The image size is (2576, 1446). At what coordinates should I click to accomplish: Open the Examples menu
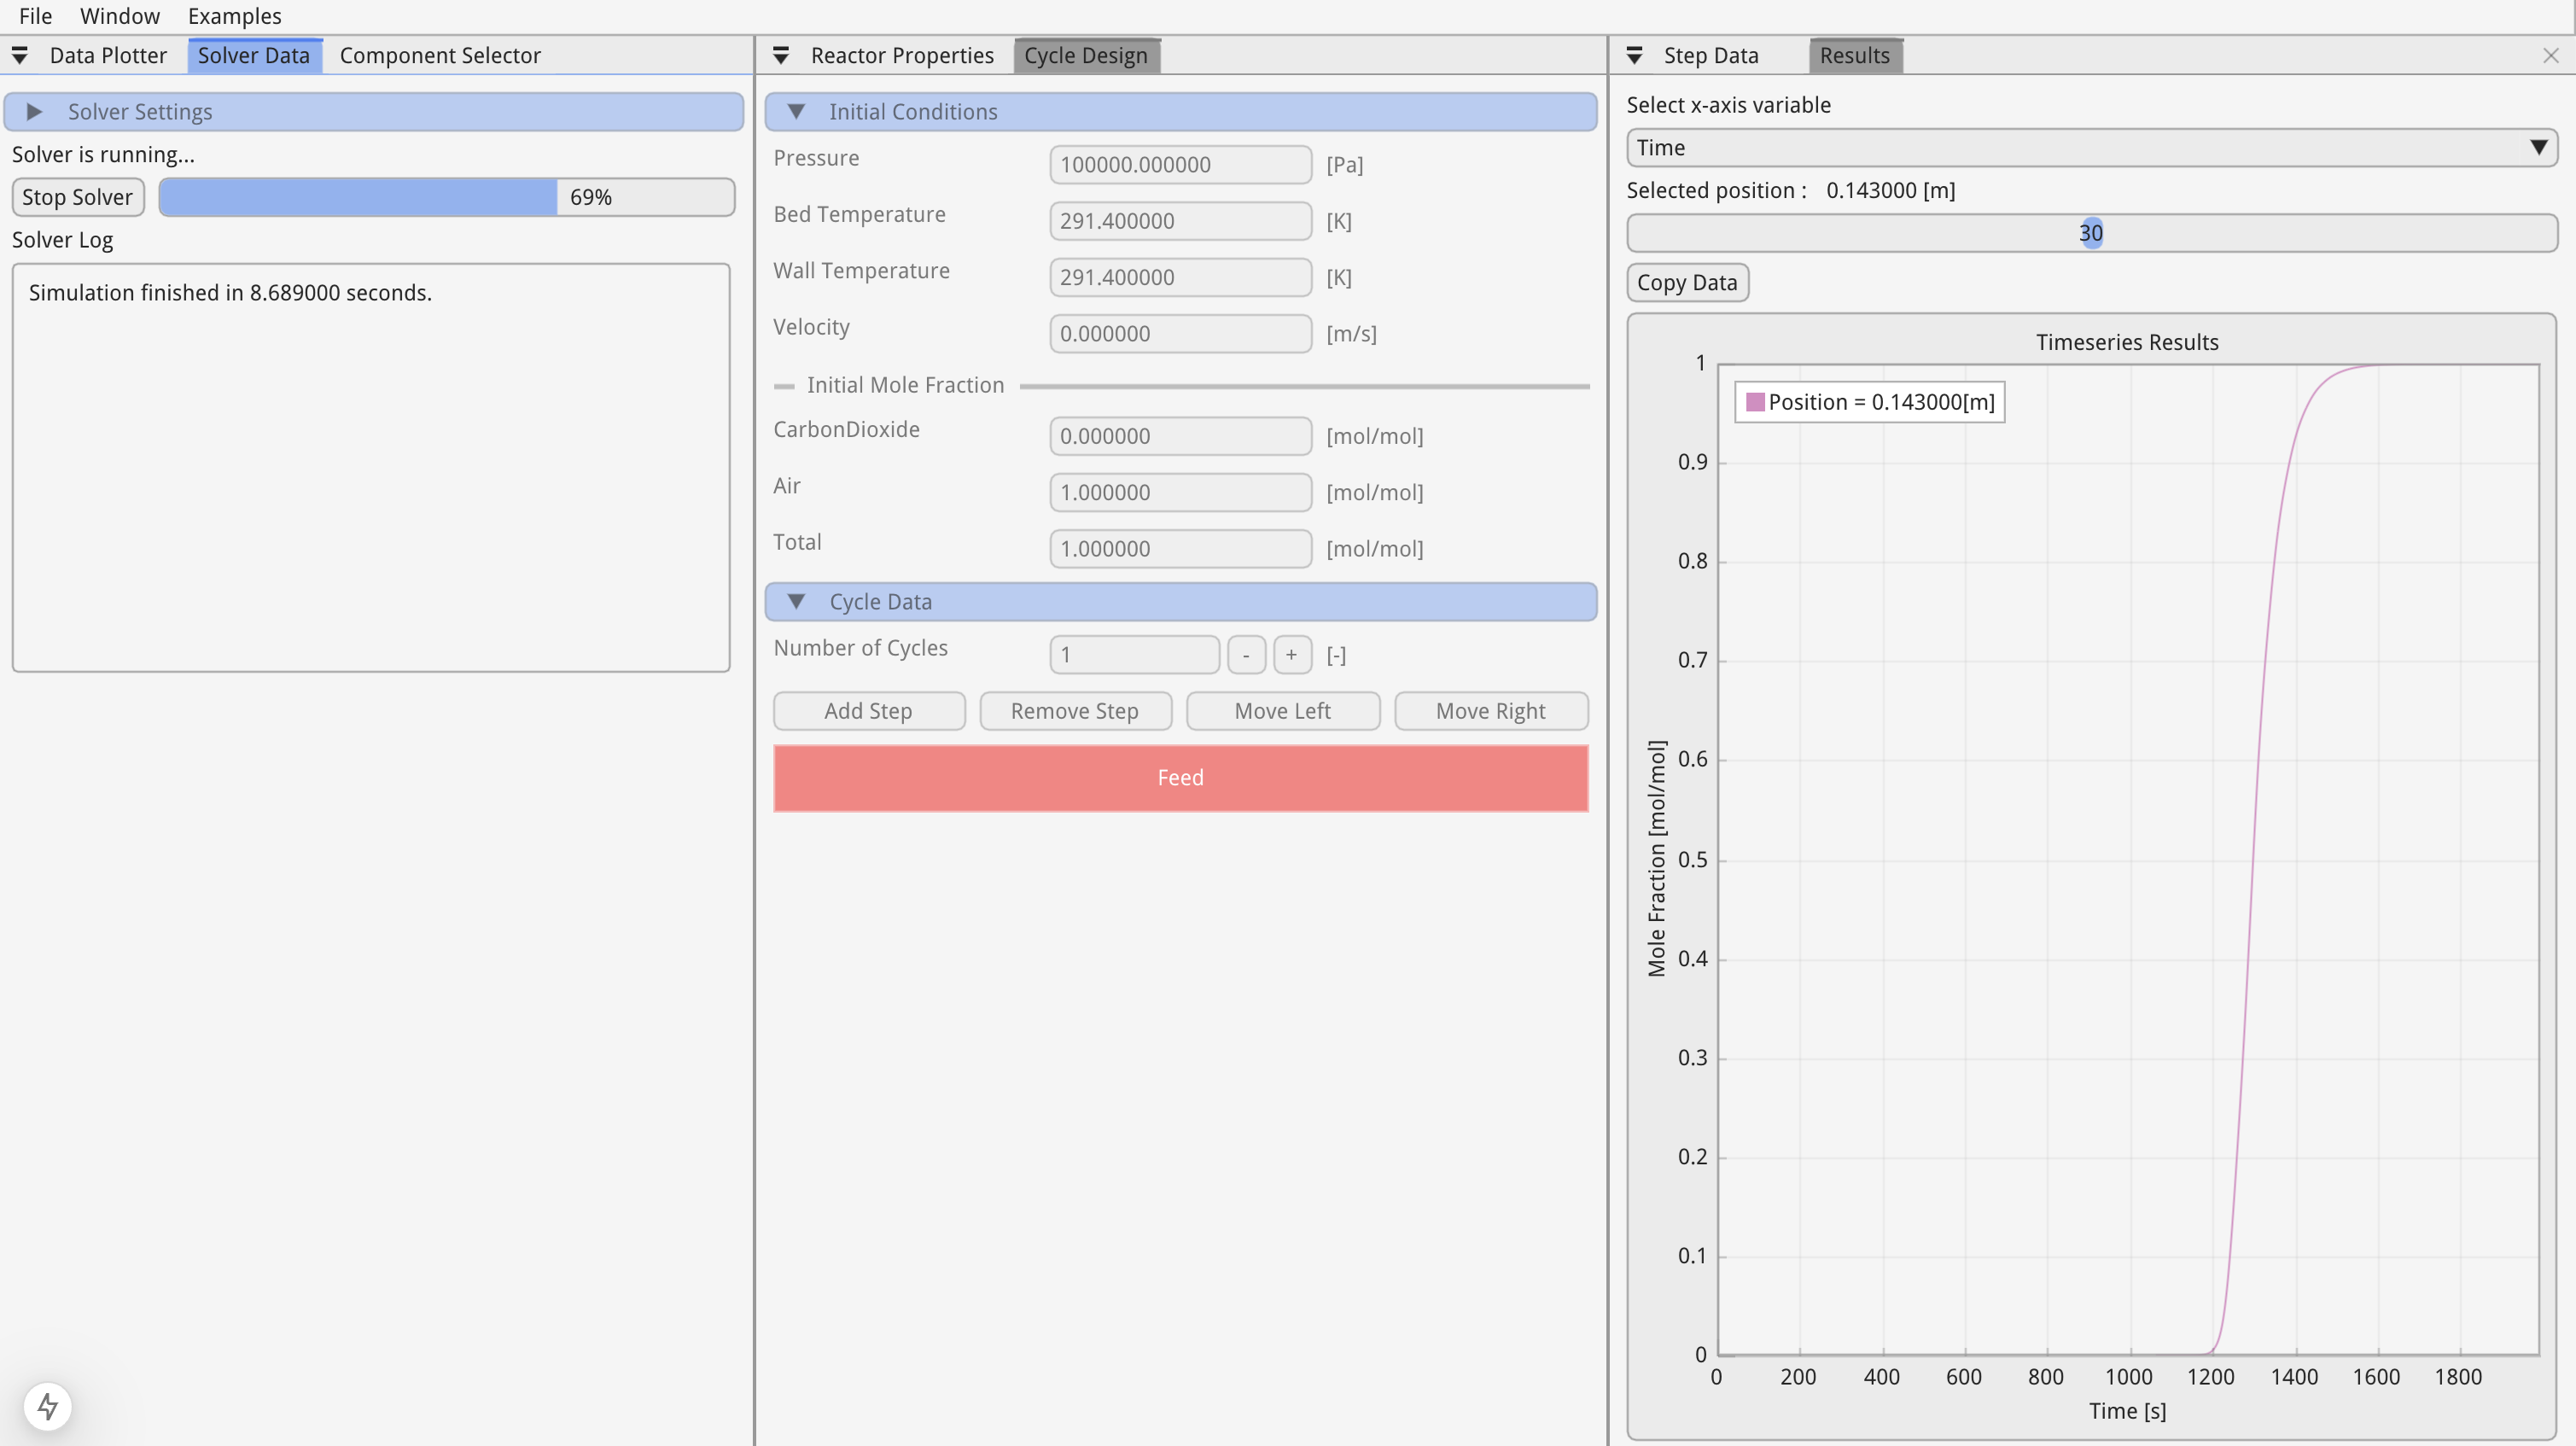pyautogui.click(x=234, y=16)
